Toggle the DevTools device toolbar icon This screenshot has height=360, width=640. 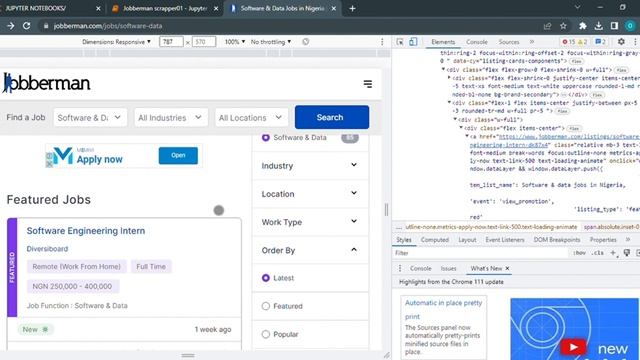(x=413, y=42)
